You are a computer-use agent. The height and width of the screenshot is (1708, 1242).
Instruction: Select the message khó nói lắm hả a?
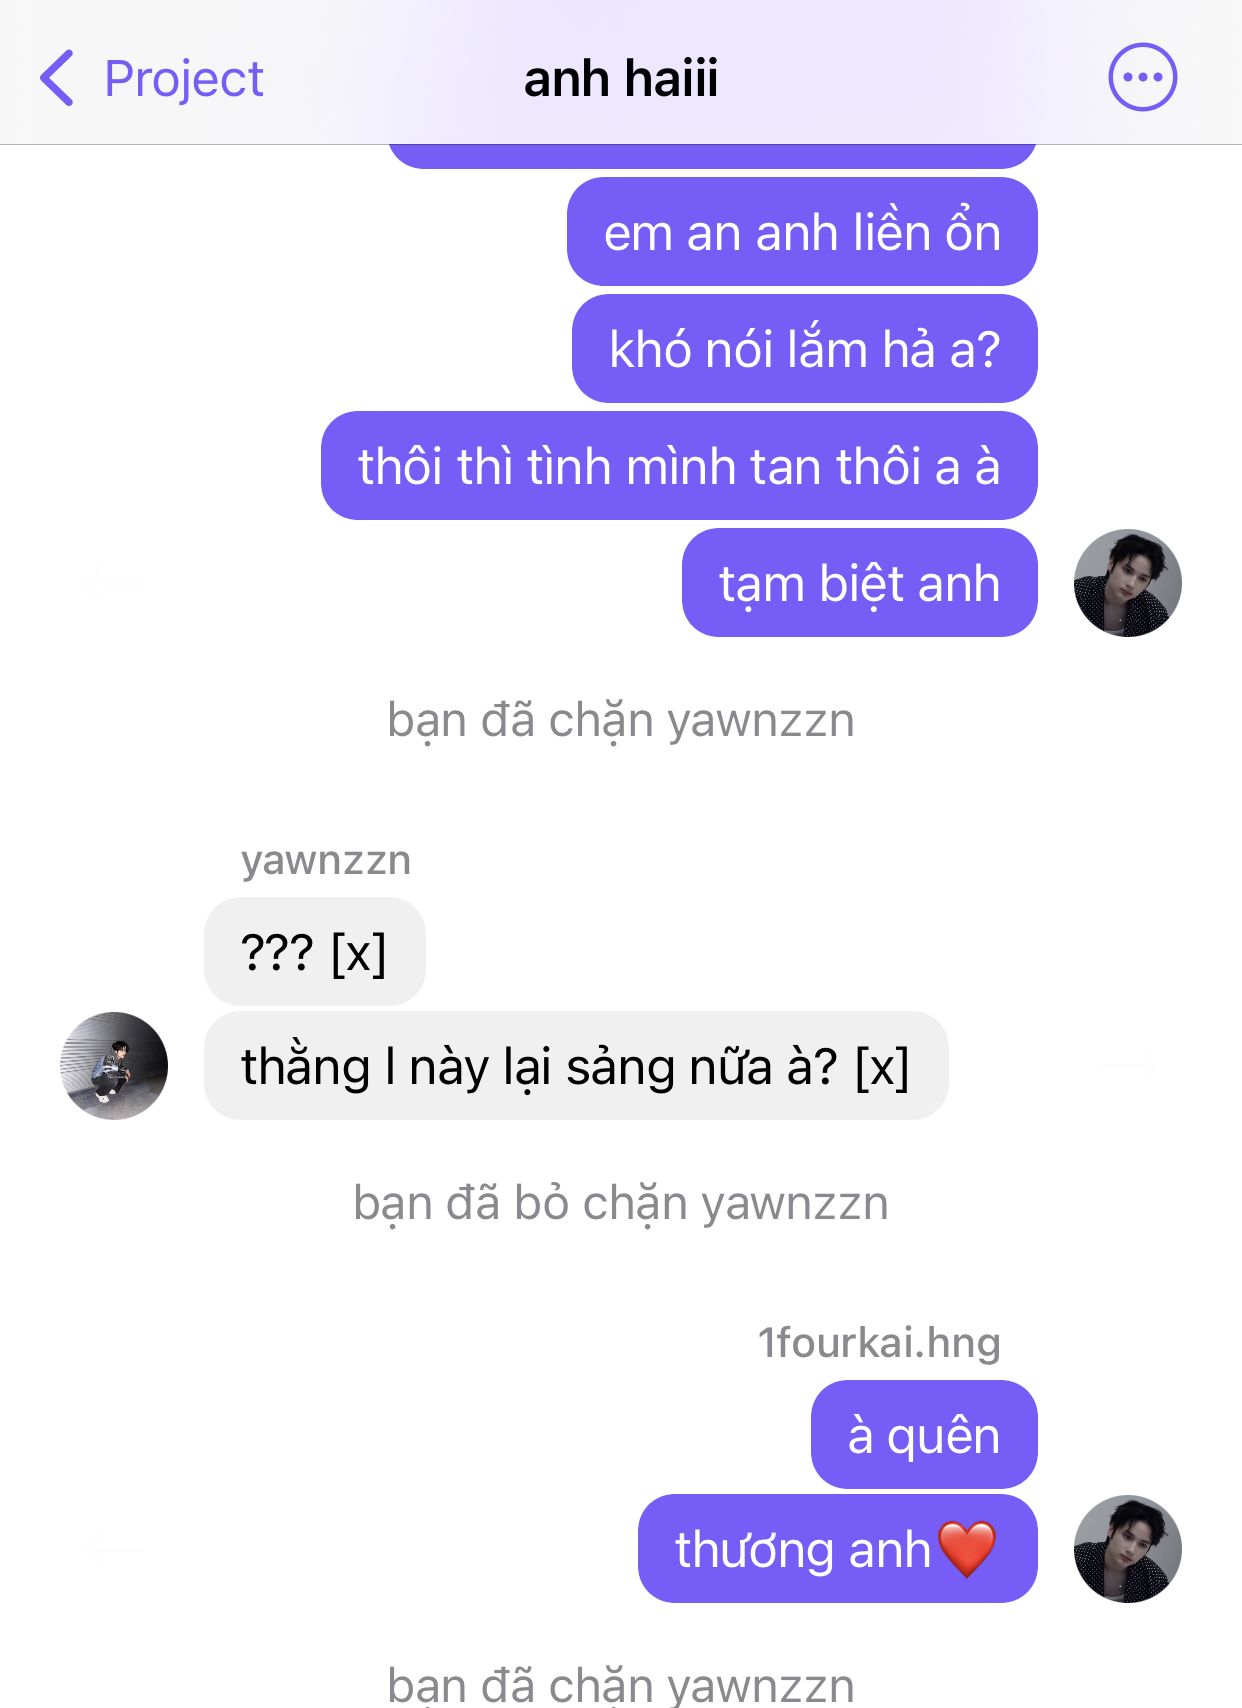804,349
